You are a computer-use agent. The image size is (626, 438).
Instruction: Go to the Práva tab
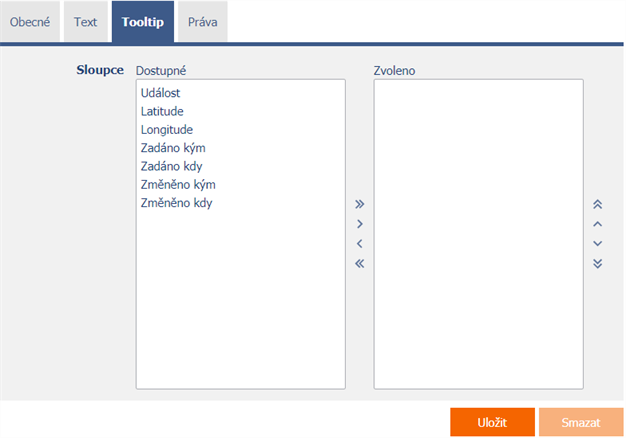(203, 22)
